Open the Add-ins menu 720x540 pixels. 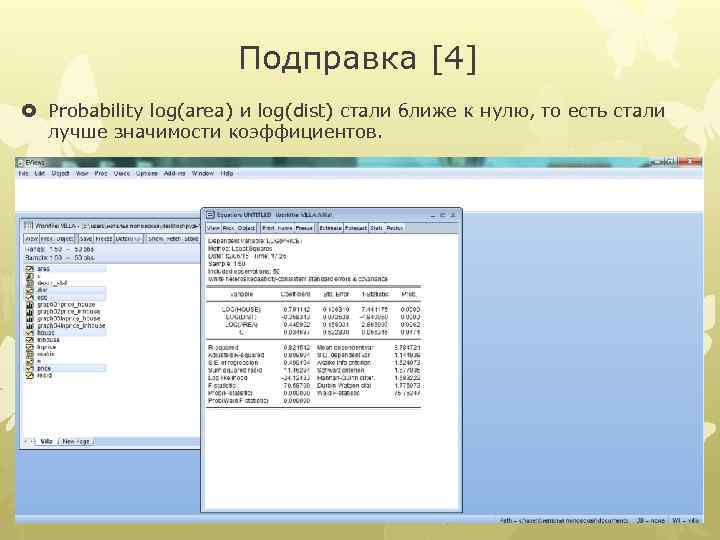click(x=174, y=173)
